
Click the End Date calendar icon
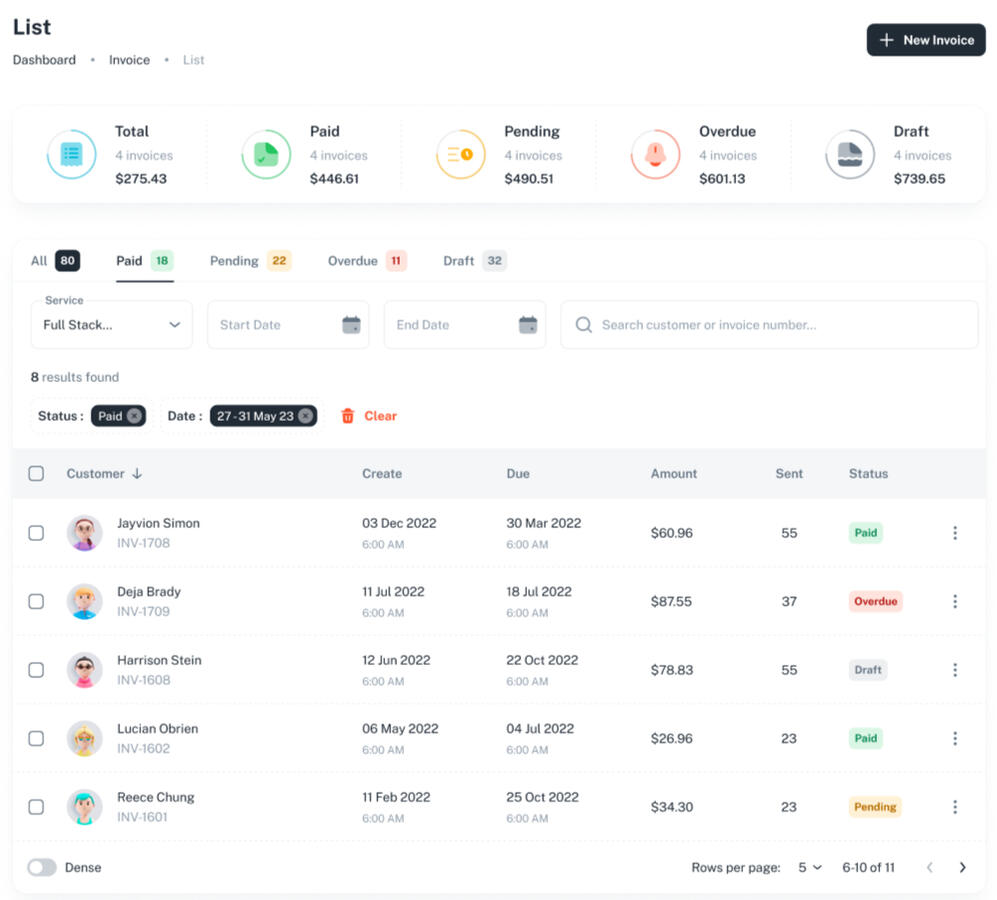tap(528, 325)
